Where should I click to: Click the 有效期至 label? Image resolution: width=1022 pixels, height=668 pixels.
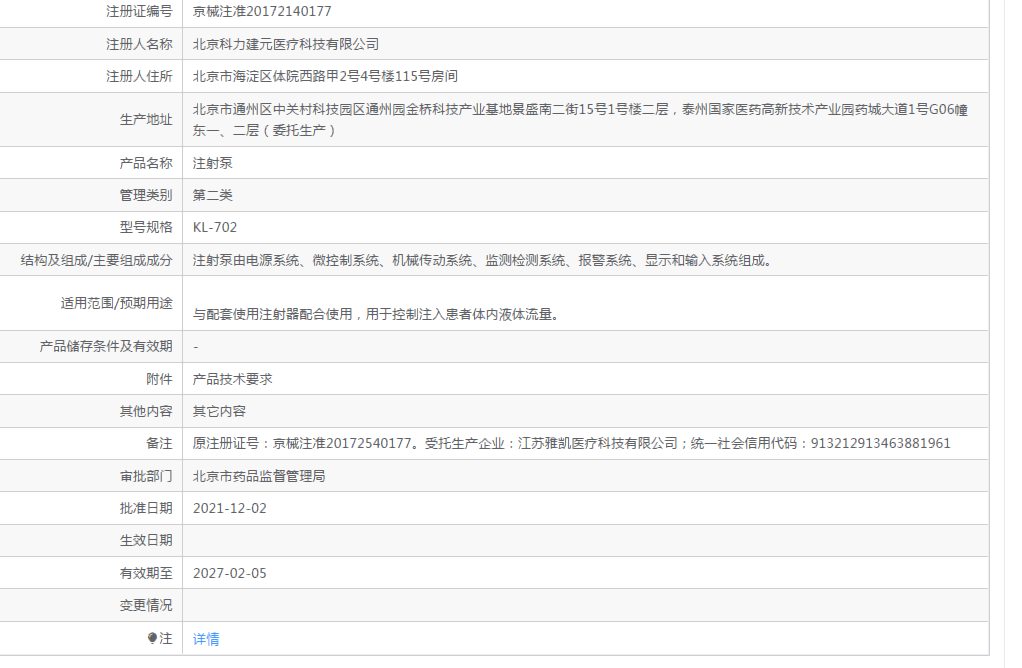coord(146,574)
